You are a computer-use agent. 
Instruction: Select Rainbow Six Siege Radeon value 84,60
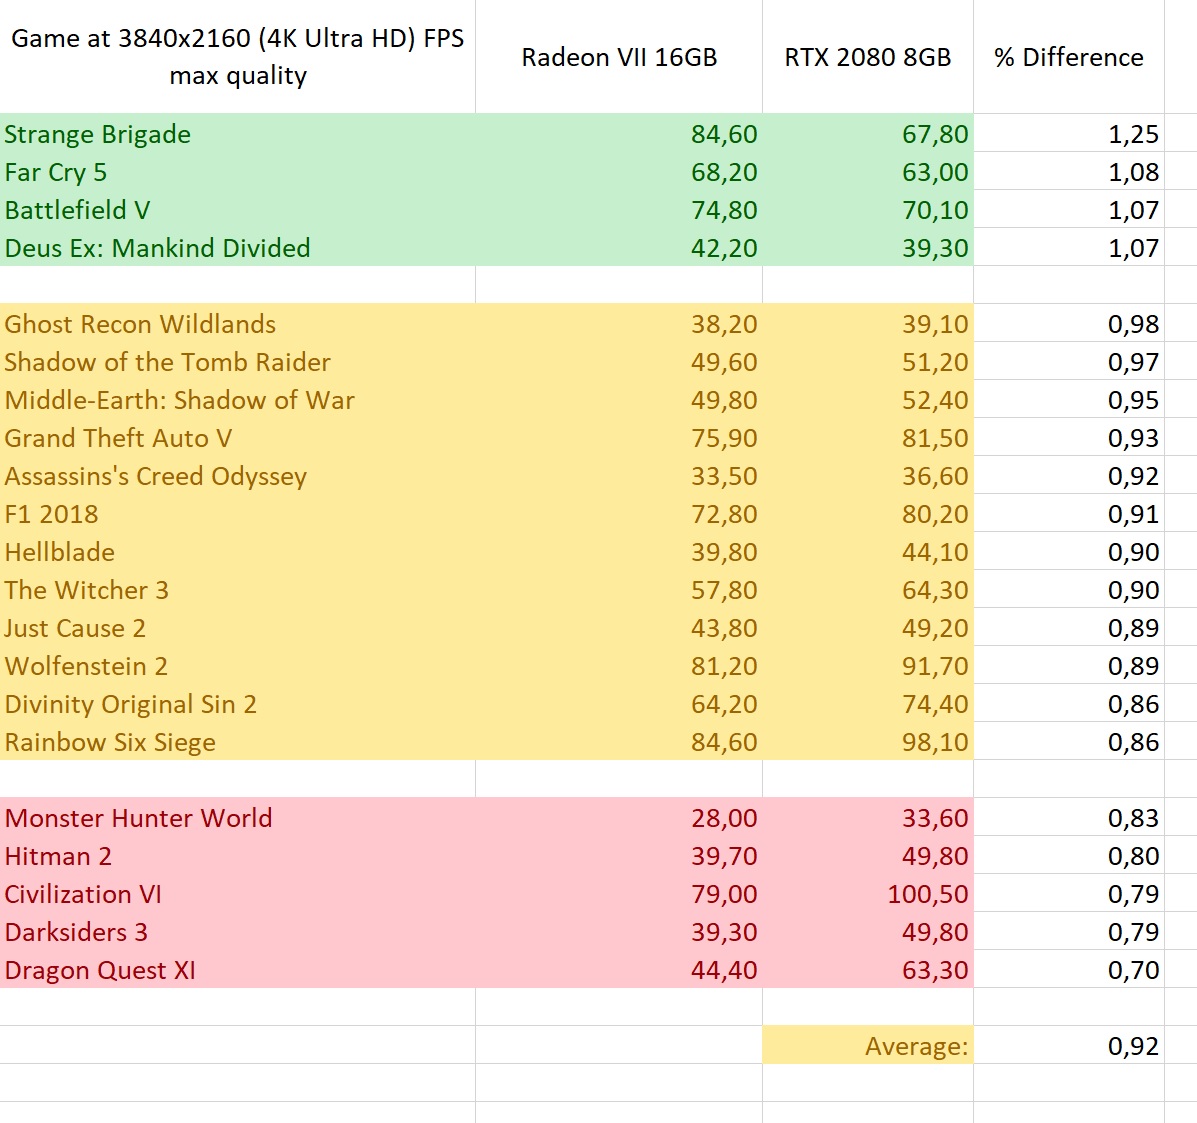619,741
